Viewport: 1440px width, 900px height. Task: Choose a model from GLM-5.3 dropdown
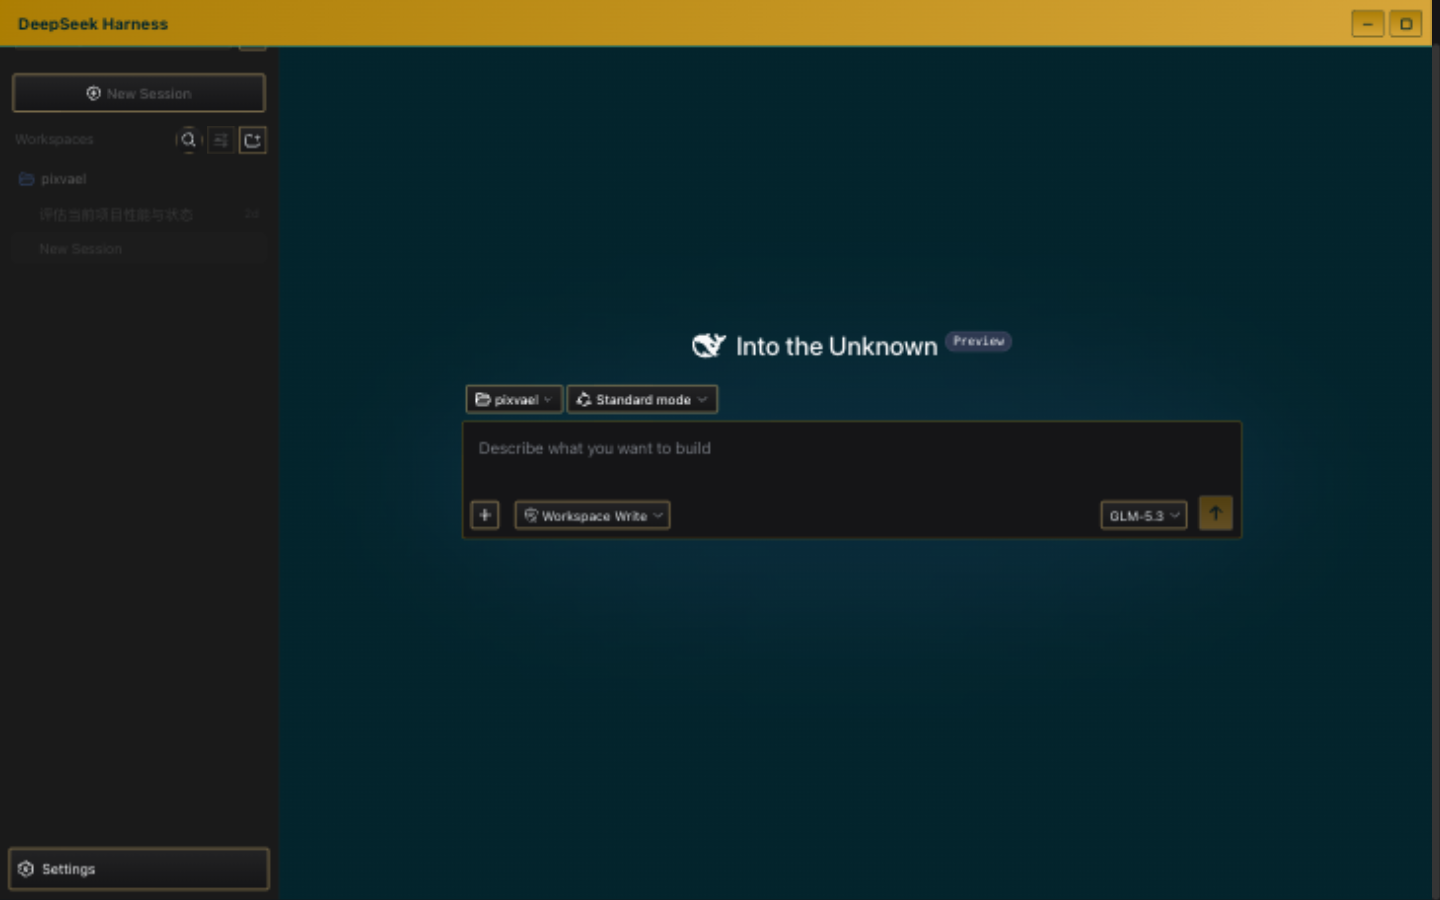[x=1144, y=515]
